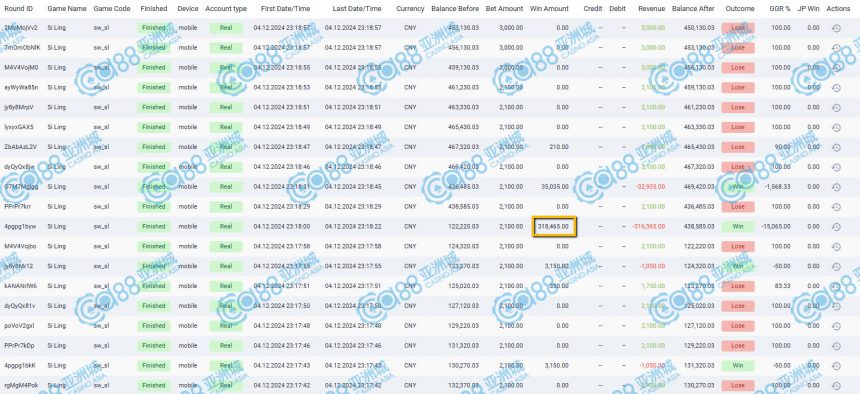Viewport: 860px width, 394px height.
Task: Open history action for round kANANrlW6
Action: pos(836,286)
